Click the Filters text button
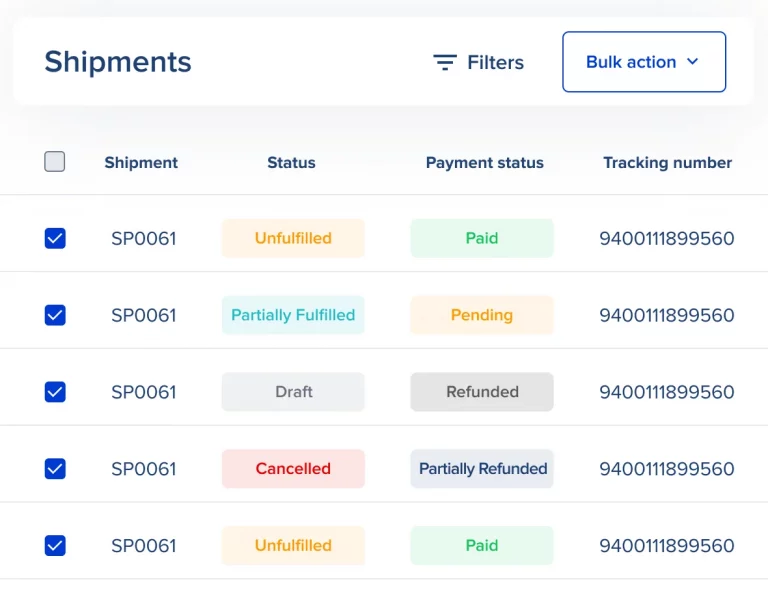 coord(495,62)
